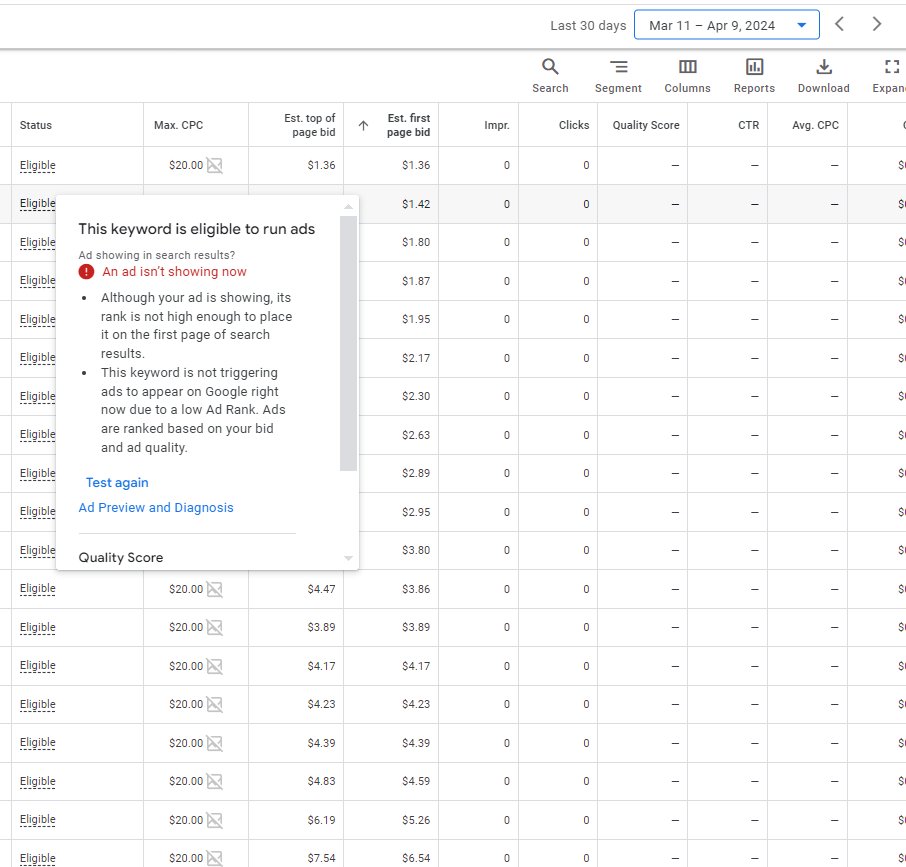Sort the table by the Clicks column
Viewport: 906px width, 867px height.
(573, 125)
